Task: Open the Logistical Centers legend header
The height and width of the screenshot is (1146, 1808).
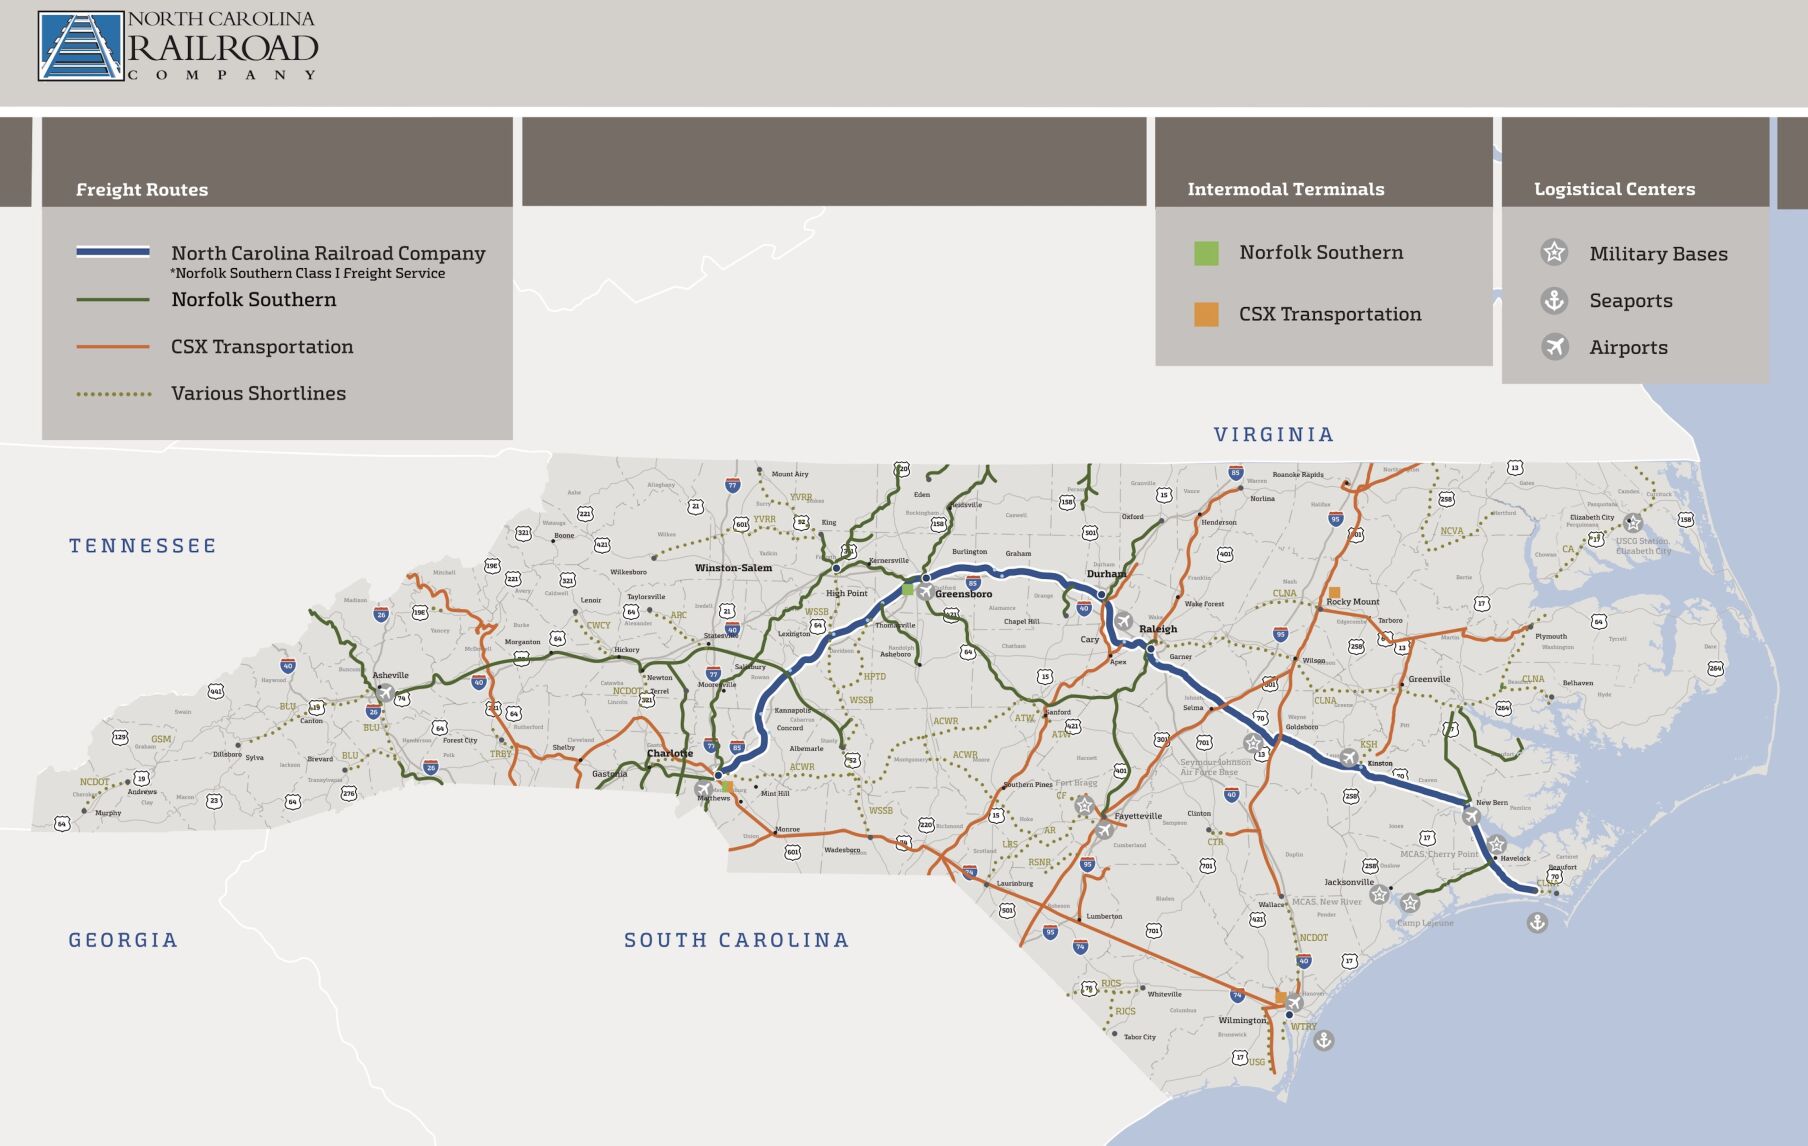Action: [x=1635, y=162]
